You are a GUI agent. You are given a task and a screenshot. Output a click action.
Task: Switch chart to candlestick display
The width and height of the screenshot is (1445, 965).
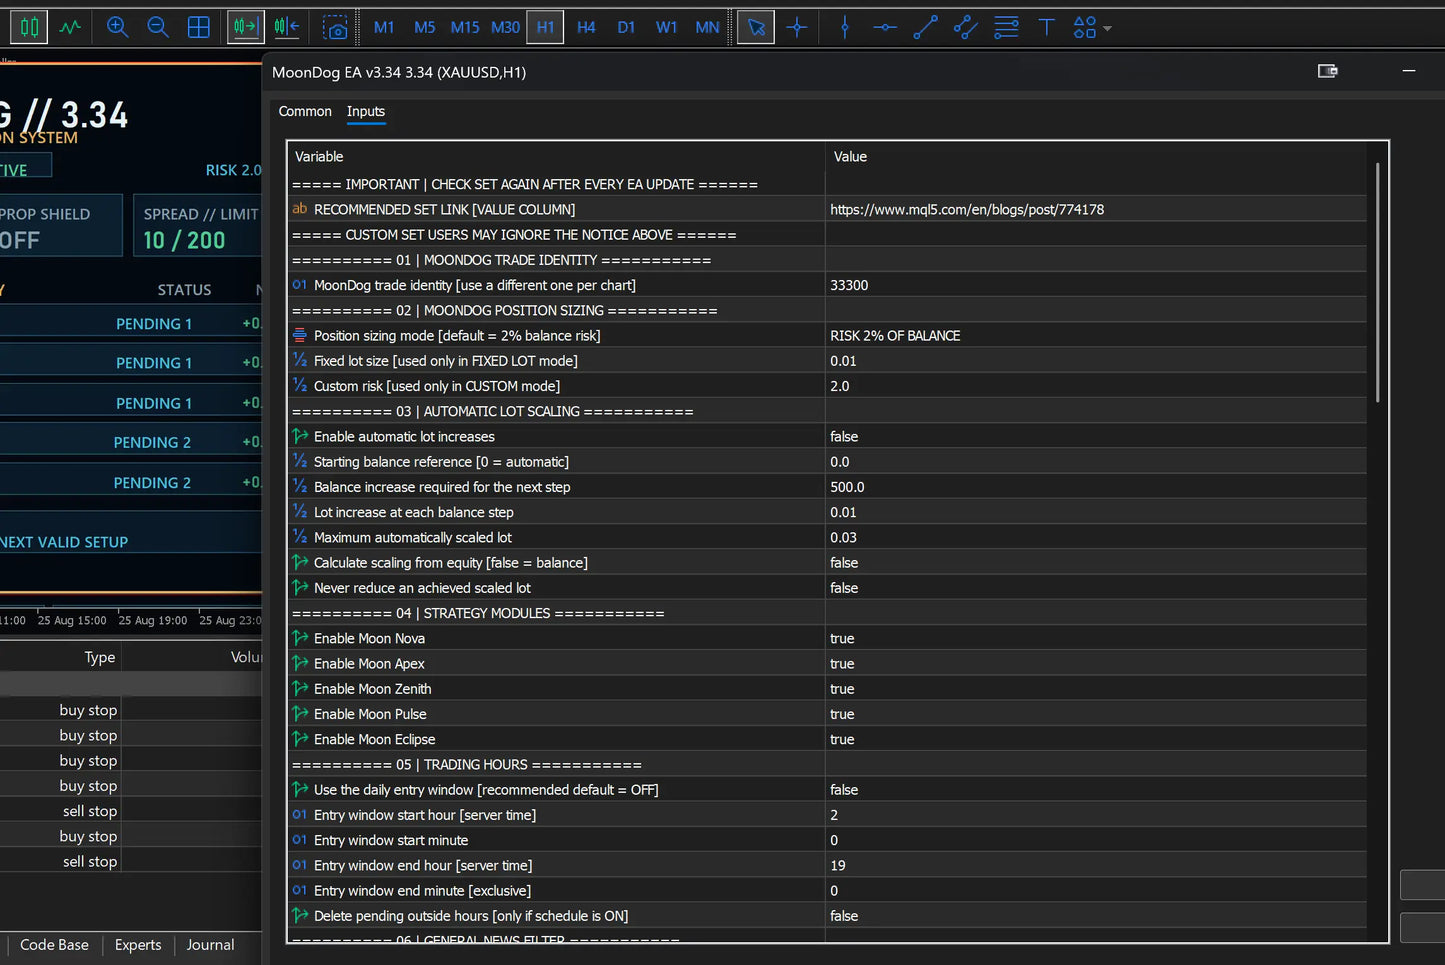[x=29, y=27]
